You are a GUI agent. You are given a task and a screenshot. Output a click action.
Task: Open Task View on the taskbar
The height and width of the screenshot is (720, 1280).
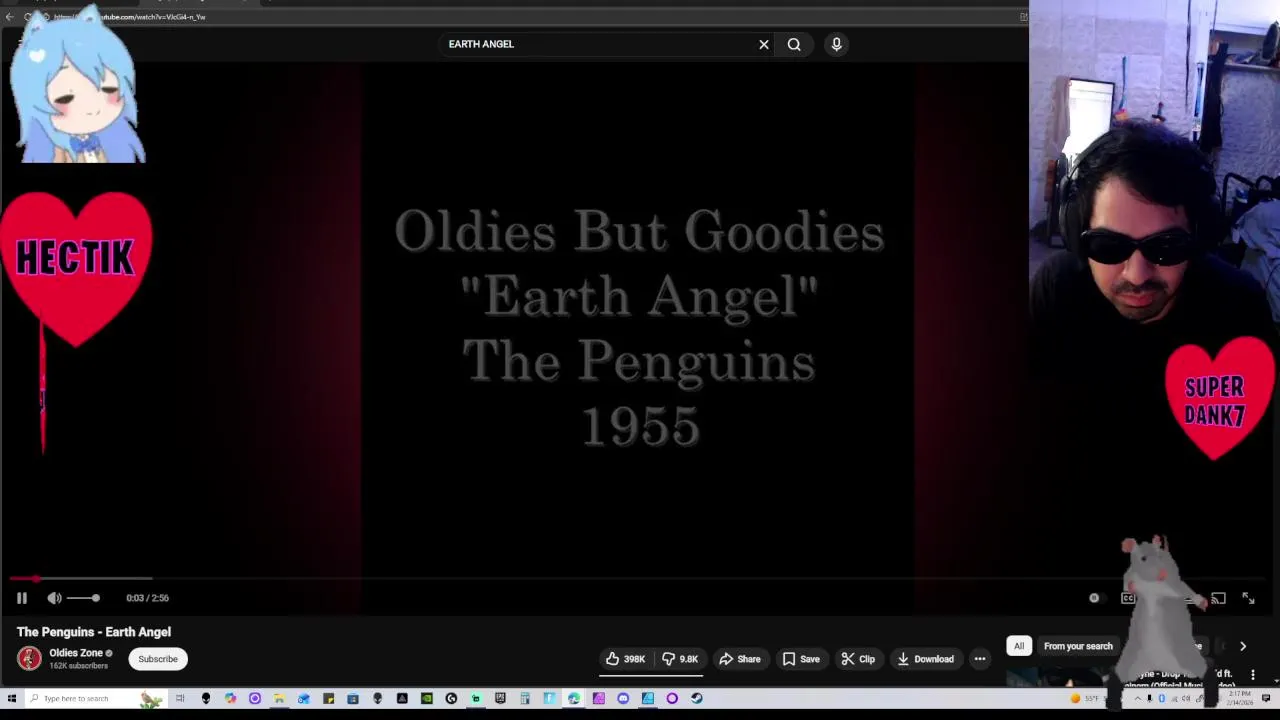tap(180, 698)
